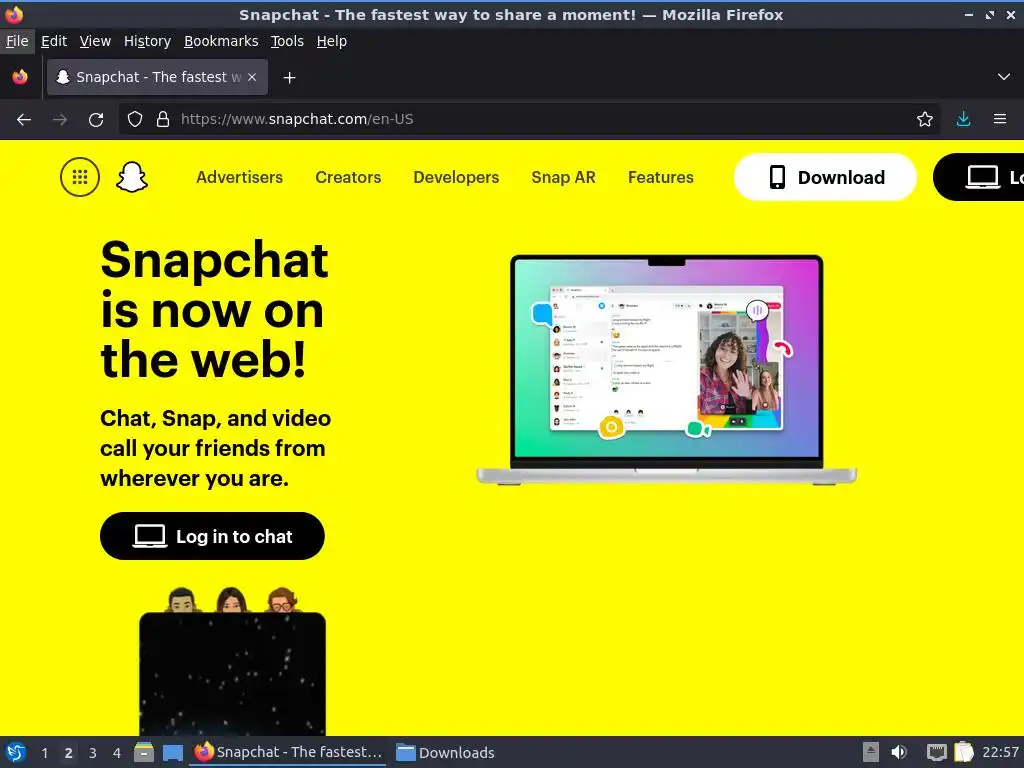
Task: Select the Snapchat Firefox taskbar entry
Action: [288, 752]
